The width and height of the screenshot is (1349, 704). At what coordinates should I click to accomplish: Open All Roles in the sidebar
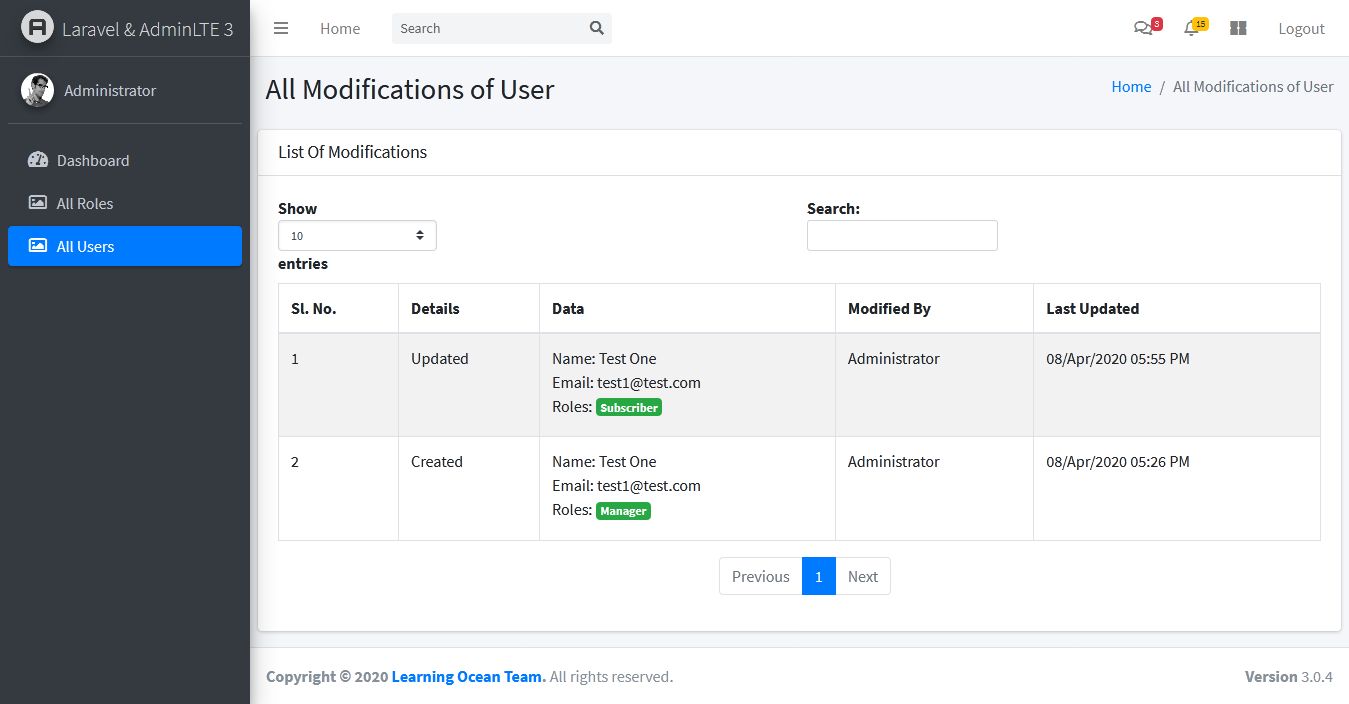click(x=125, y=203)
